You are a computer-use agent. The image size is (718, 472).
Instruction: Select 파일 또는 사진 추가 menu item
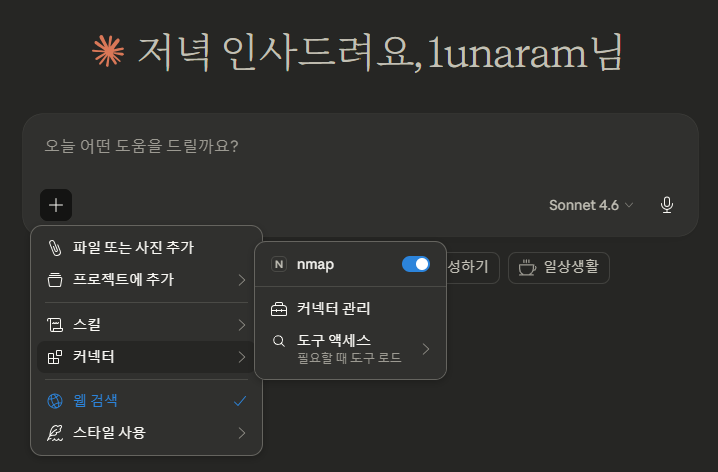coord(134,247)
